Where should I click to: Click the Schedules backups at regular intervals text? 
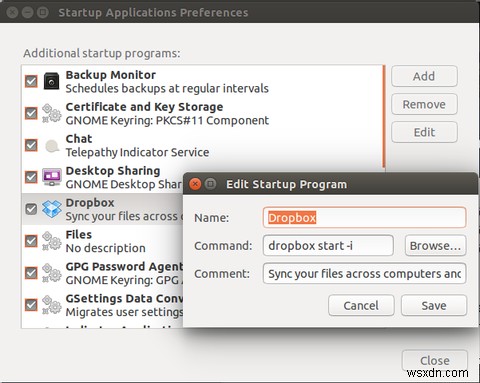click(167, 88)
